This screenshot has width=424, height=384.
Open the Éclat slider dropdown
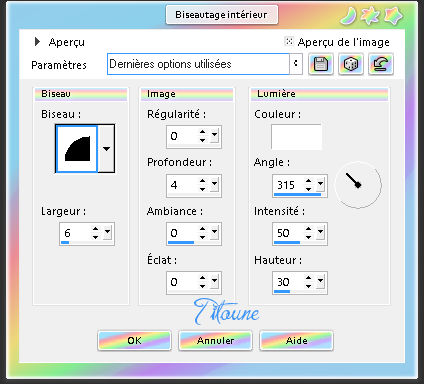[215, 282]
